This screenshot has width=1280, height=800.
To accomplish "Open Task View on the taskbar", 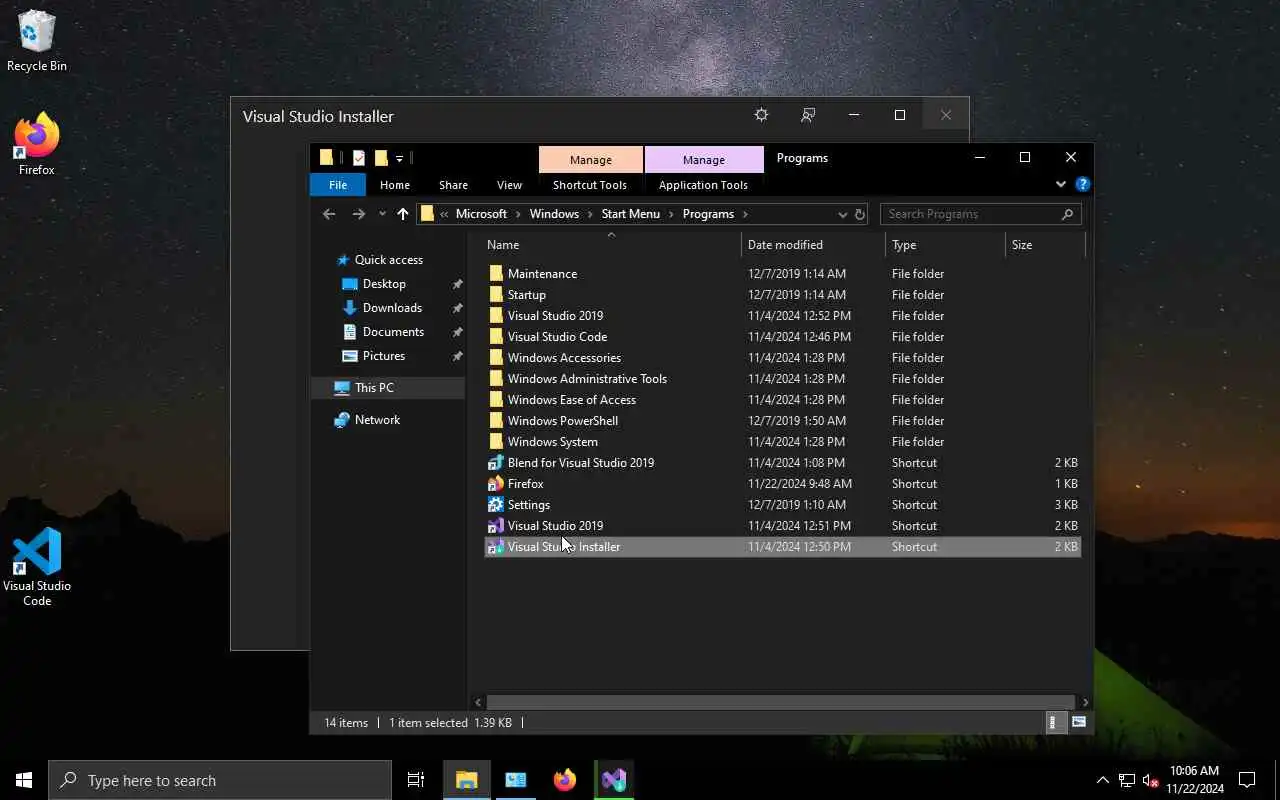I will click(416, 780).
